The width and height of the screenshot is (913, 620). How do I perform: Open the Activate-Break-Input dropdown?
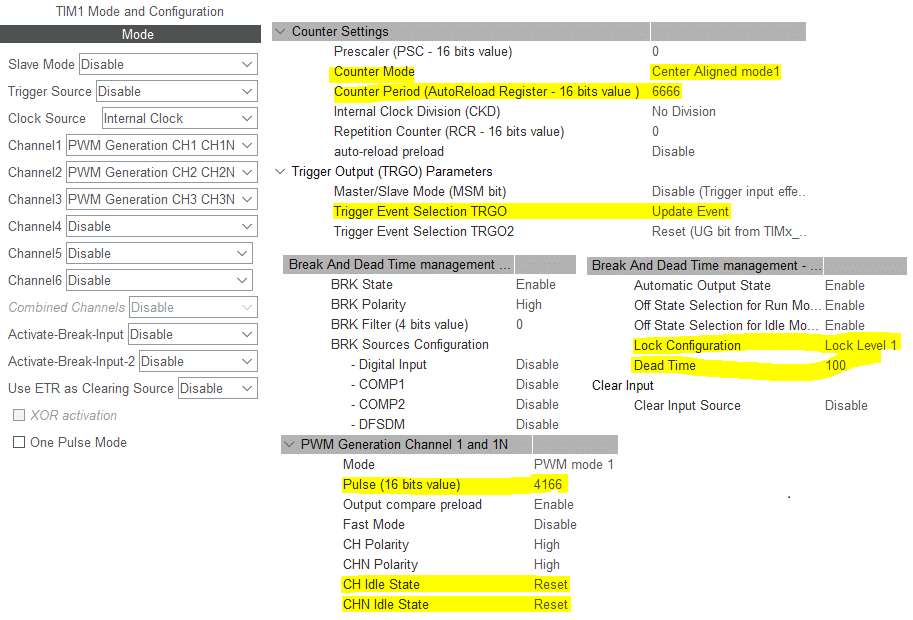tap(191, 334)
